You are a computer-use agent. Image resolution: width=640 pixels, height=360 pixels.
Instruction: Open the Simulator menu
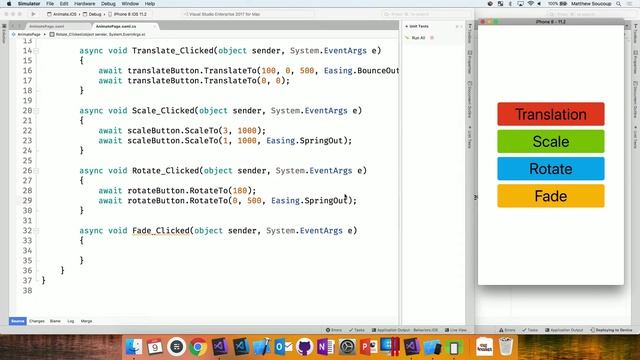29,4
